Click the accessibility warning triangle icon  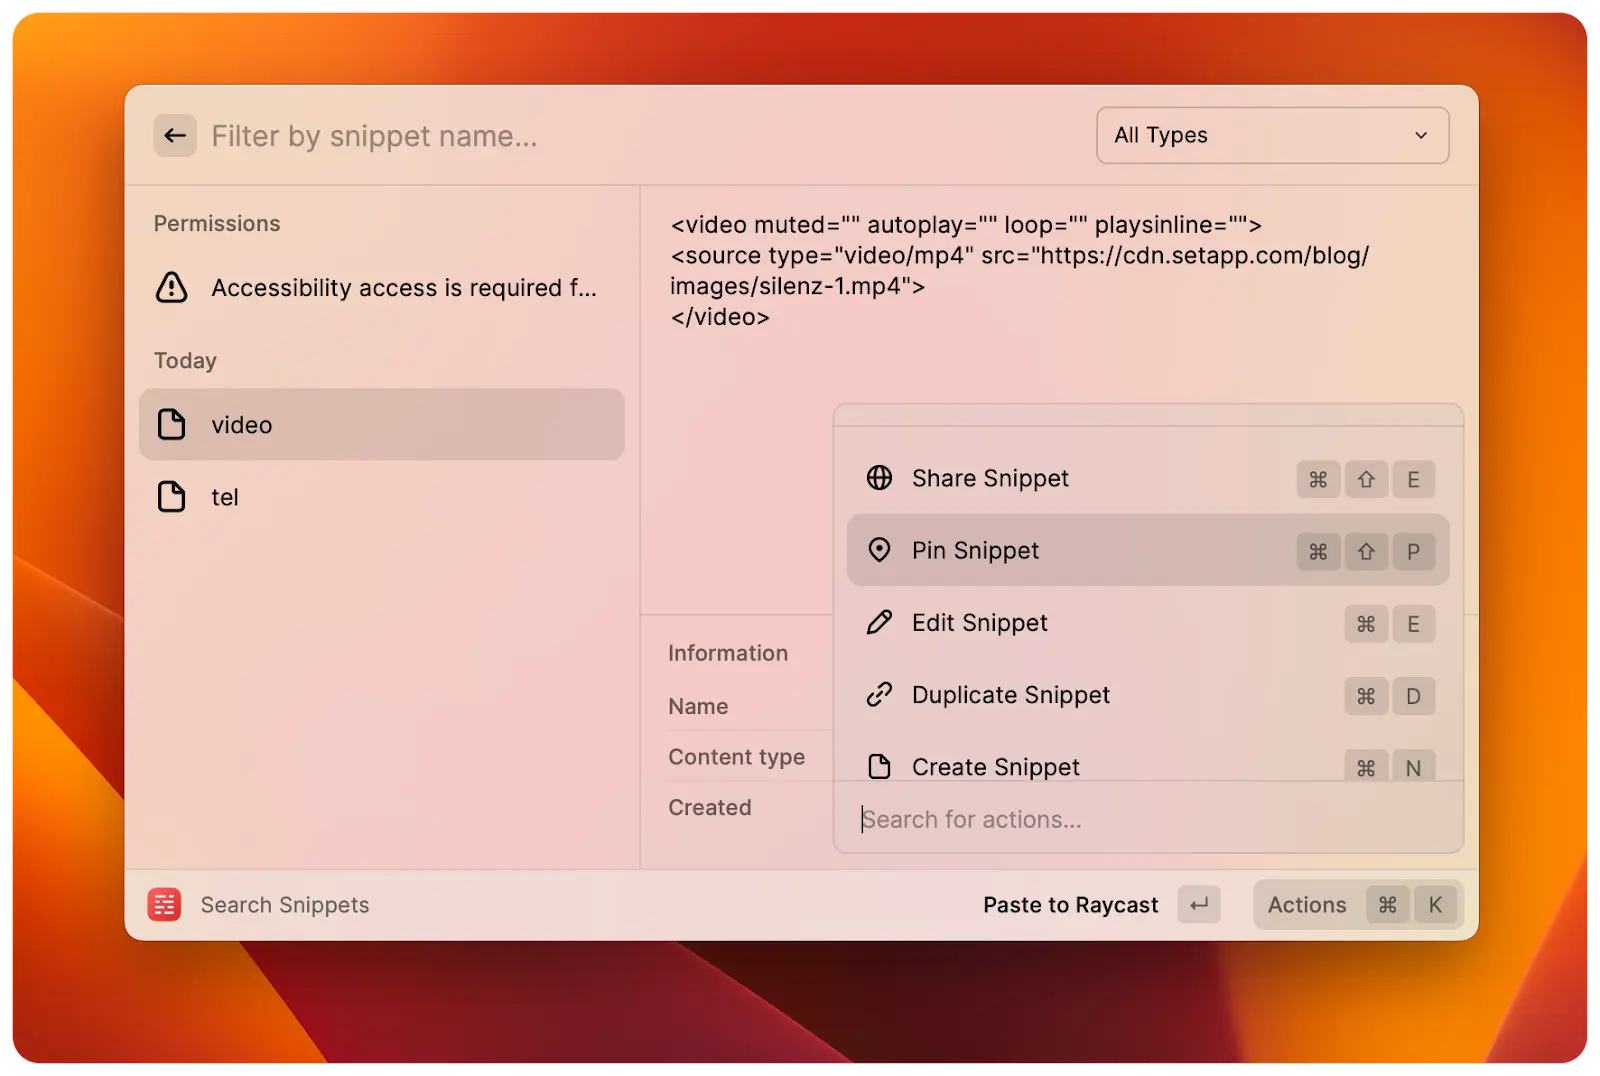(172, 287)
